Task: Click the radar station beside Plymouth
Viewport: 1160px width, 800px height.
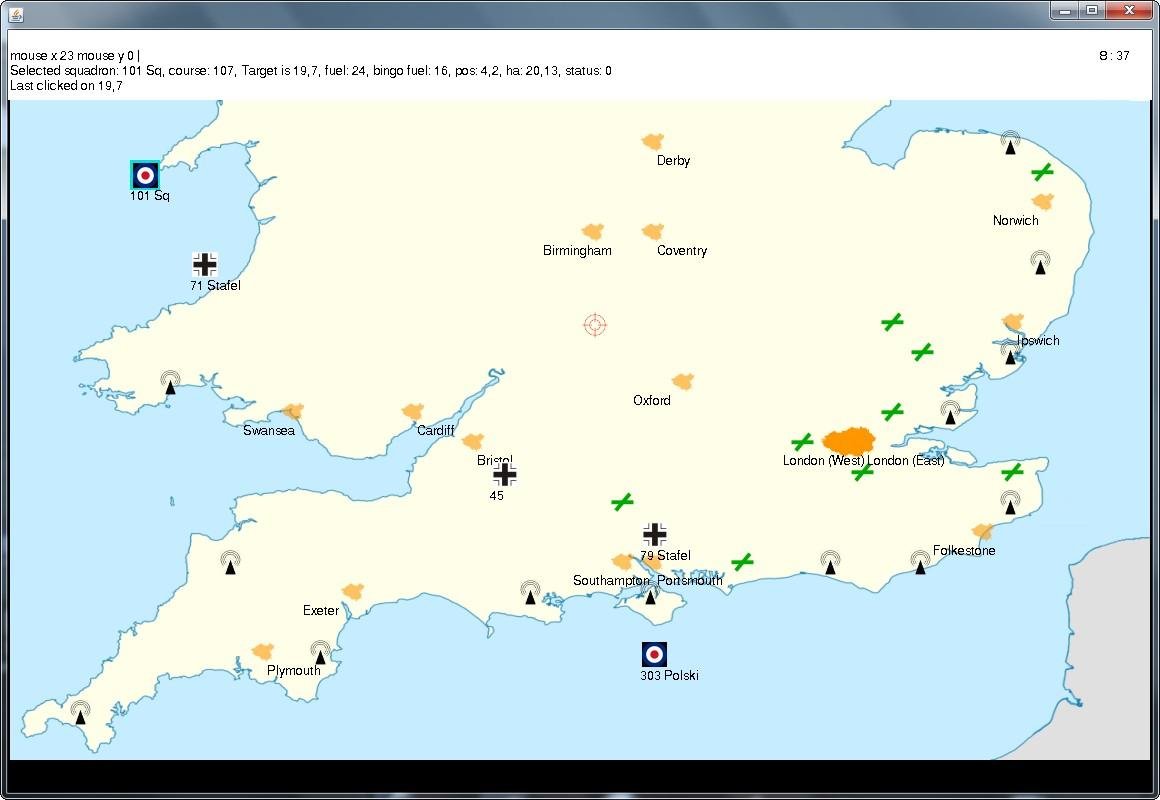Action: point(320,653)
